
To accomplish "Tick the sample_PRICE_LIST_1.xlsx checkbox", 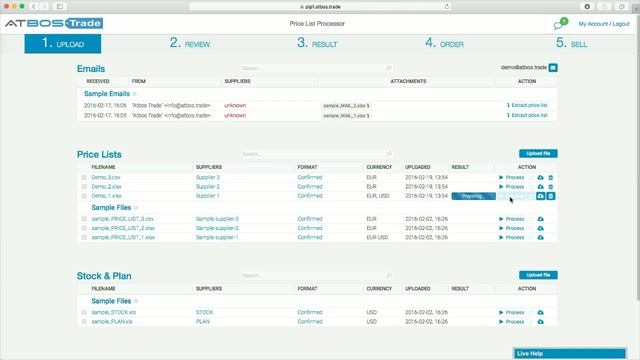I will point(84,238).
